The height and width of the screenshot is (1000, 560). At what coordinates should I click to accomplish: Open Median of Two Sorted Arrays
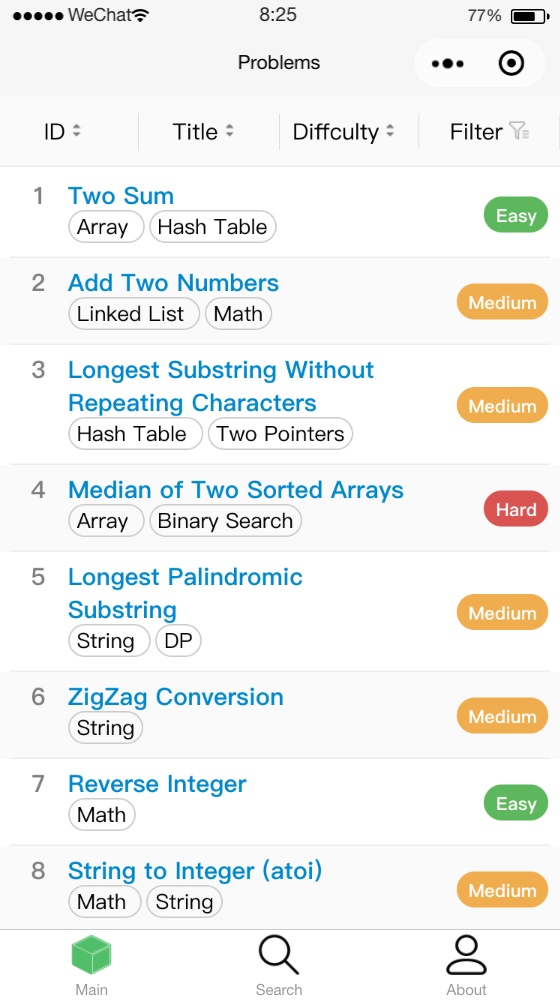coord(236,490)
